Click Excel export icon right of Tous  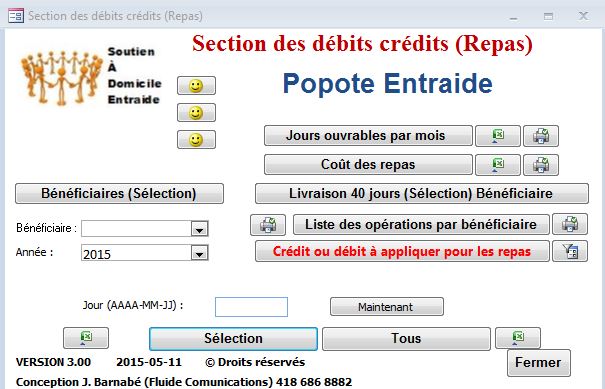pos(518,338)
